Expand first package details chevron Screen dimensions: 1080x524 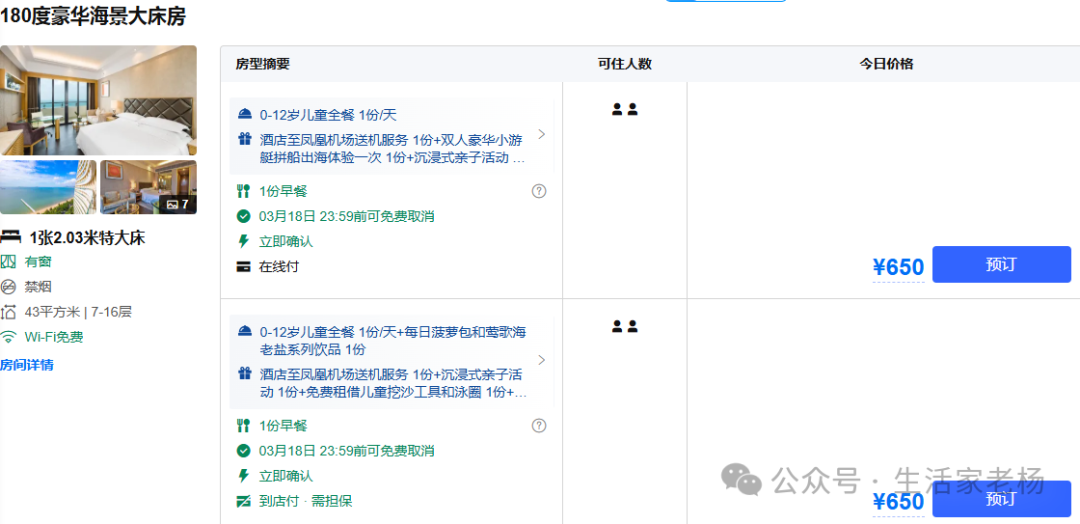[x=541, y=134]
